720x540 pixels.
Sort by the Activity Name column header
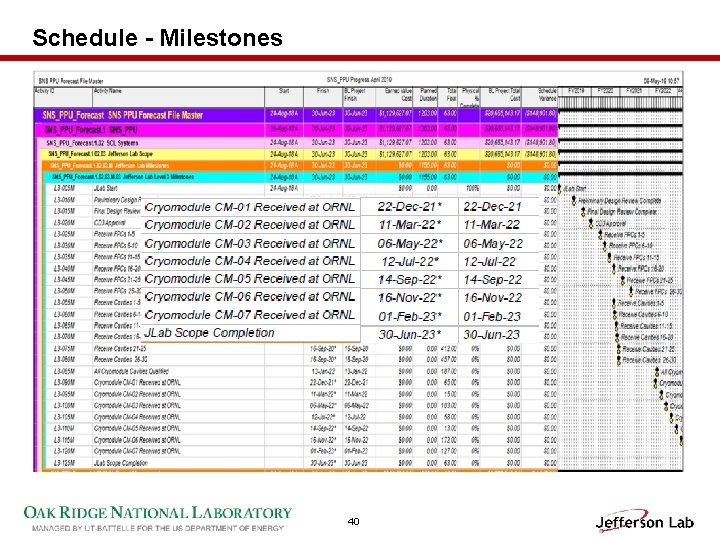pyautogui.click(x=178, y=96)
